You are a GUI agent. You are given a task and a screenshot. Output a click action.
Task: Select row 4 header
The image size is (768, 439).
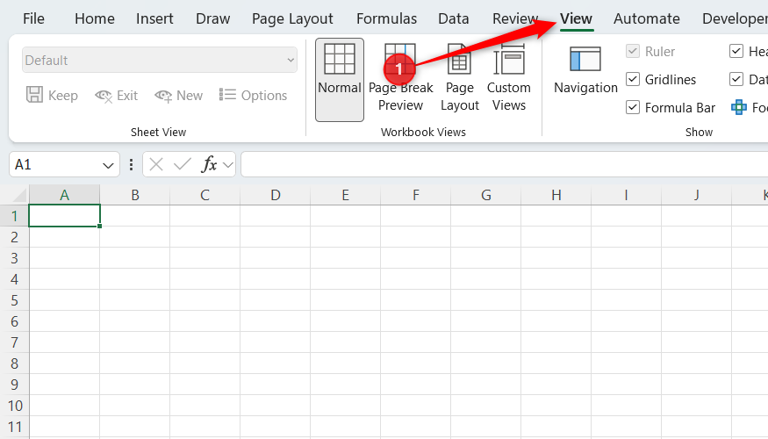(14, 279)
